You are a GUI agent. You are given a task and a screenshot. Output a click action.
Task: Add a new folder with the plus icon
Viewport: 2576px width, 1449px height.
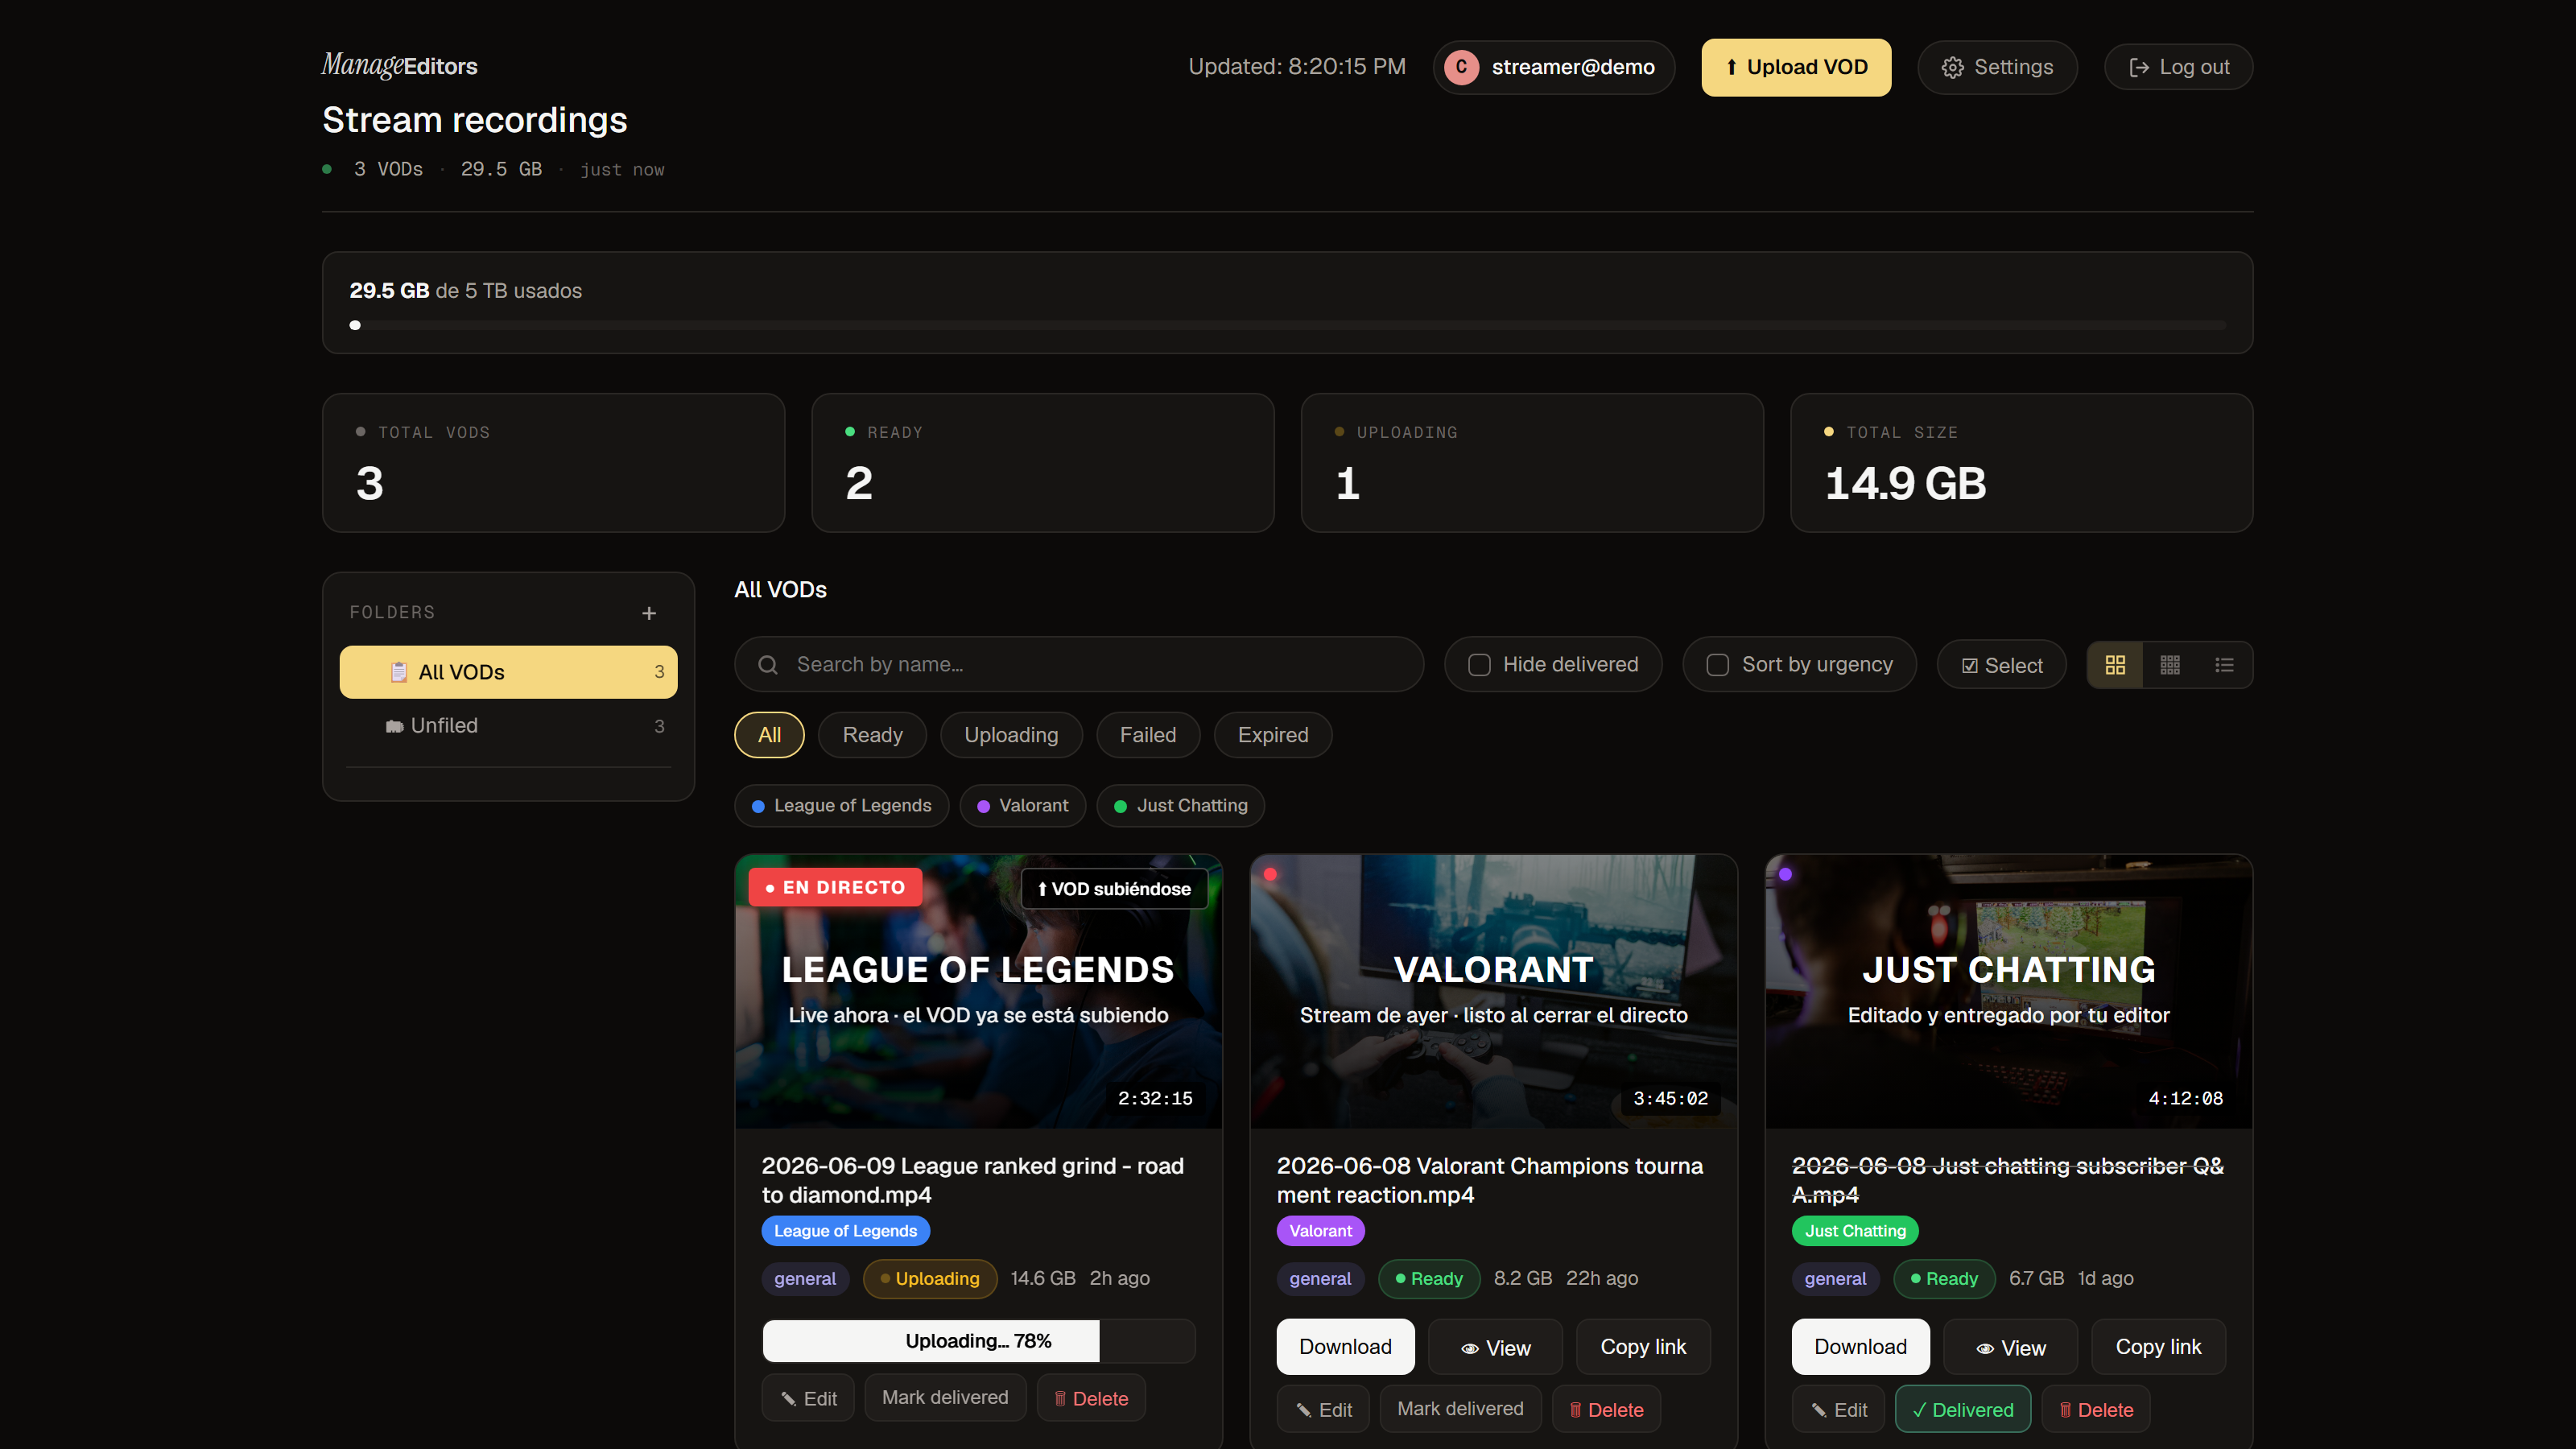649,613
